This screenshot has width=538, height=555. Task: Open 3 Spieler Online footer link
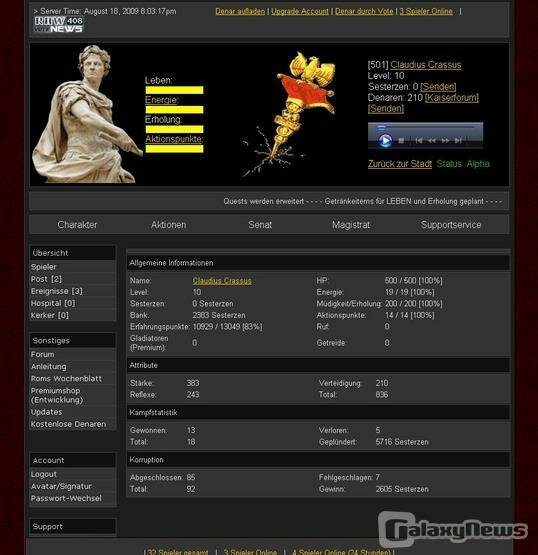click(x=250, y=551)
